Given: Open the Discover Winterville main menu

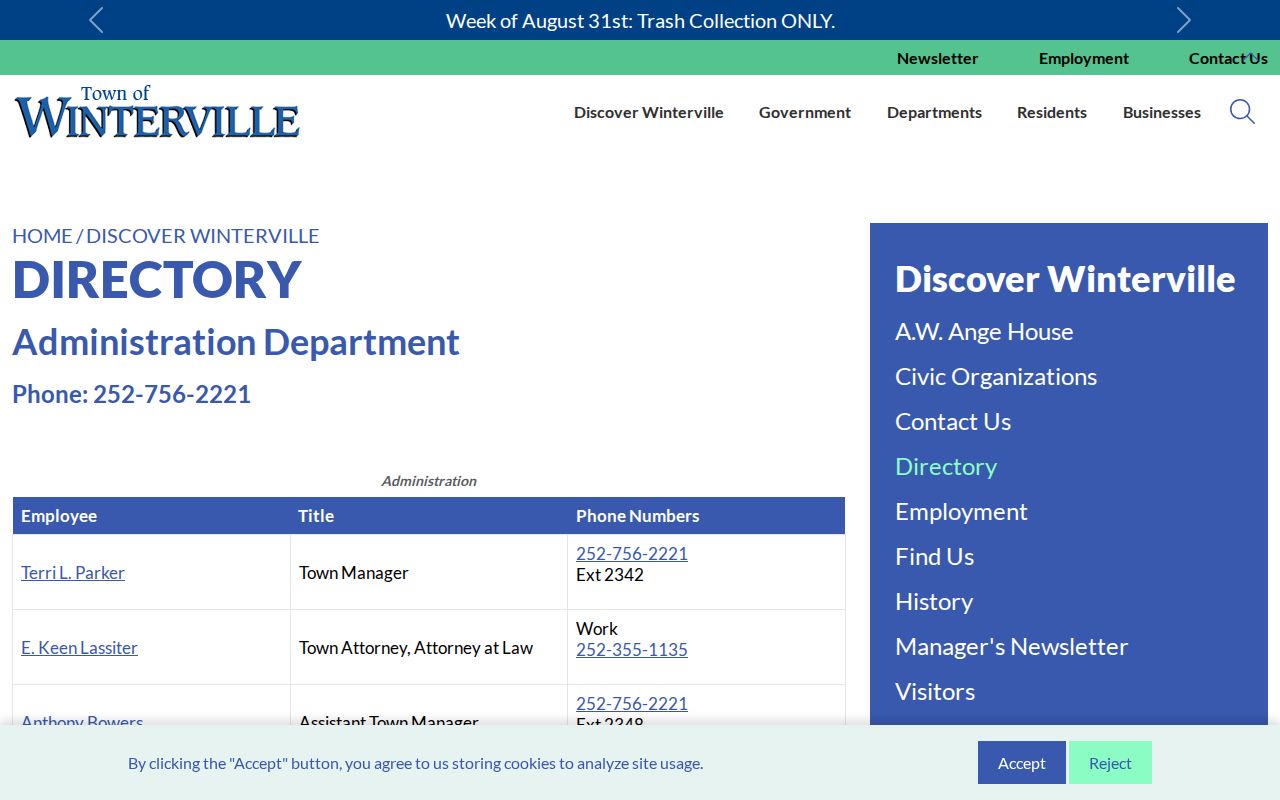Looking at the screenshot, I should click(649, 112).
